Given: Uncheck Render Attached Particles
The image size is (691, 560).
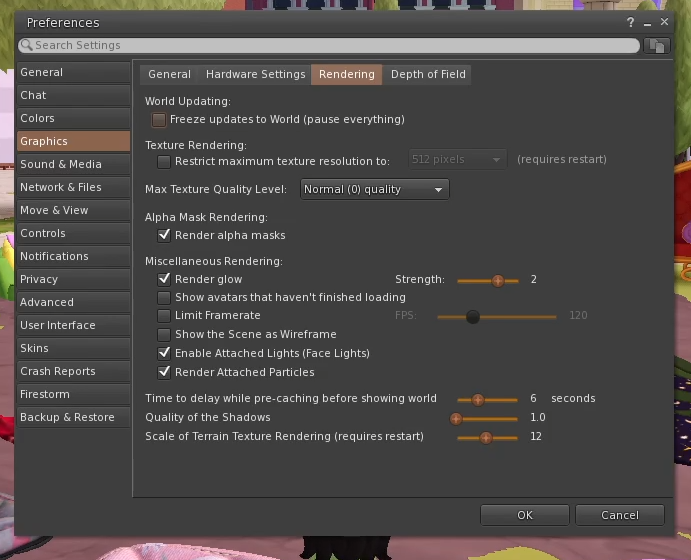Looking at the screenshot, I should pos(164,372).
